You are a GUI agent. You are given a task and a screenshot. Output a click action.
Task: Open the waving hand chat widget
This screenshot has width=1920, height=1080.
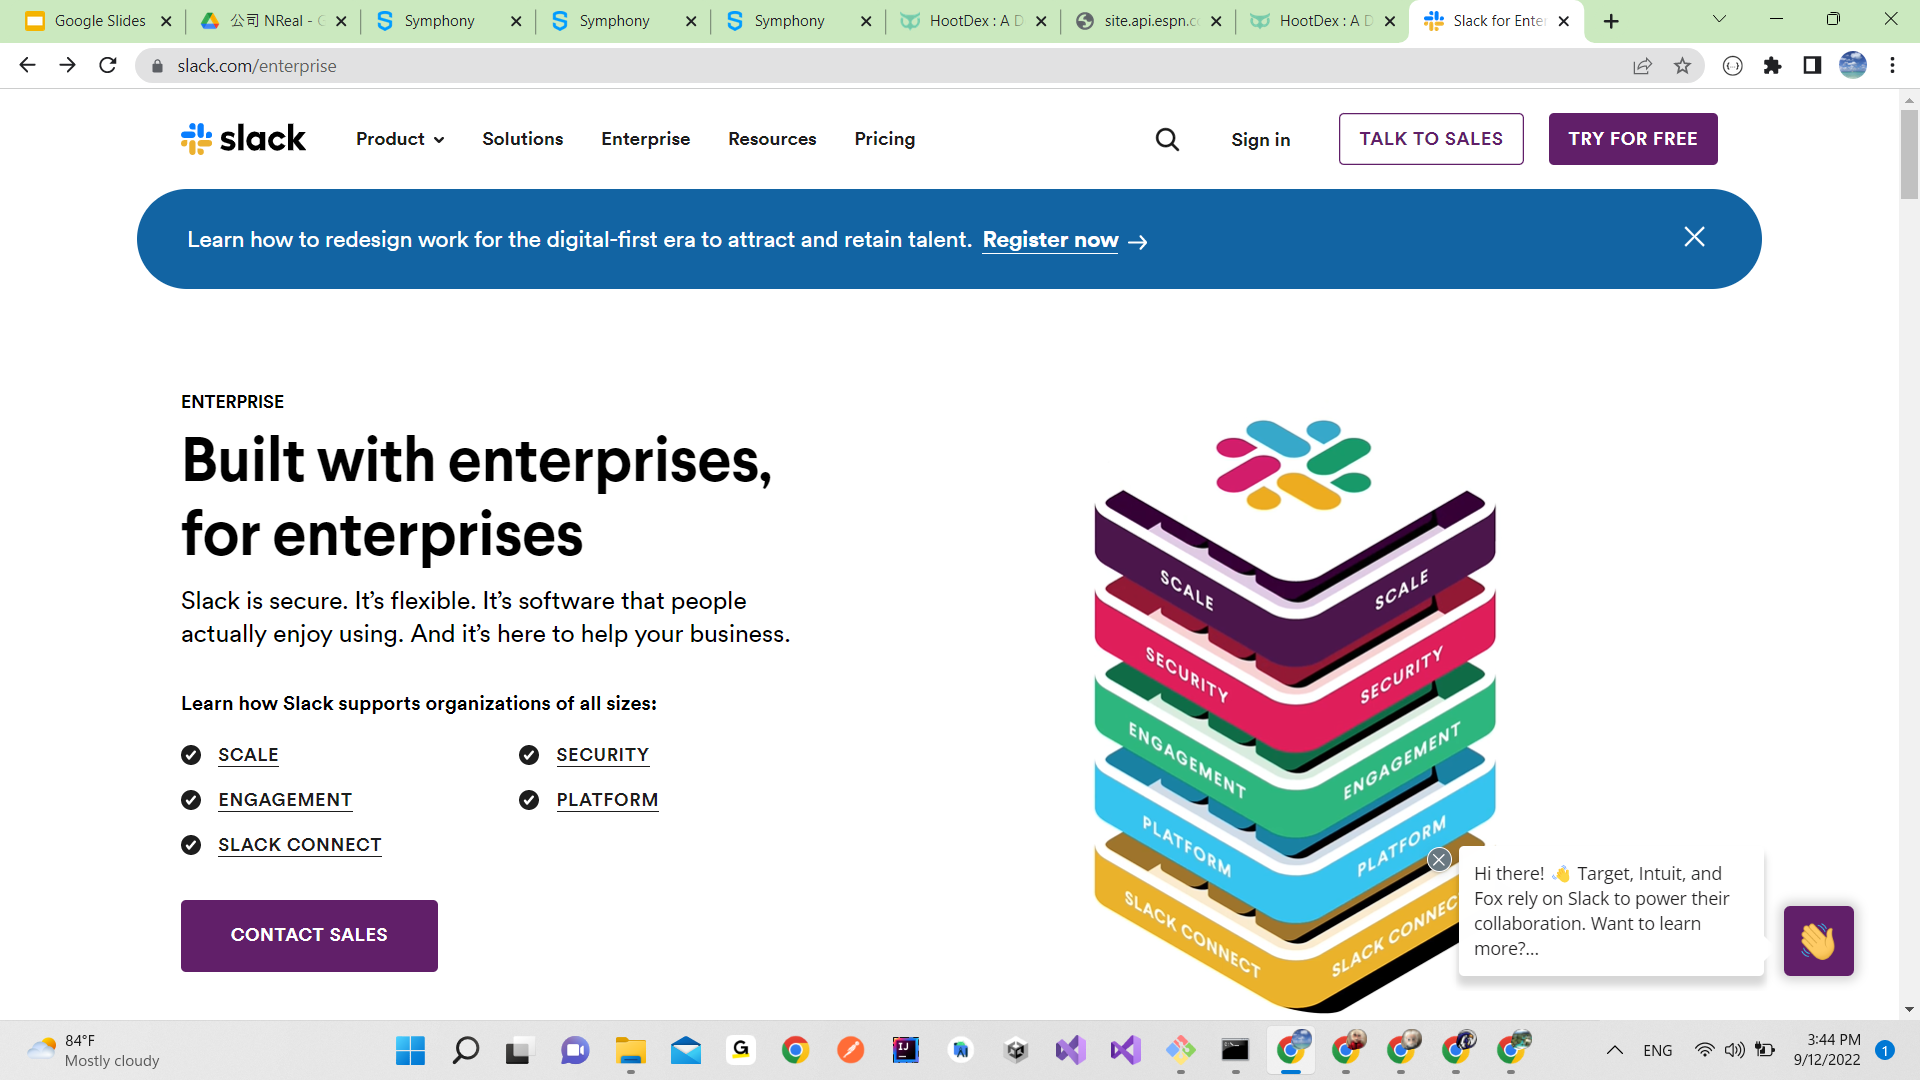[x=1818, y=940]
